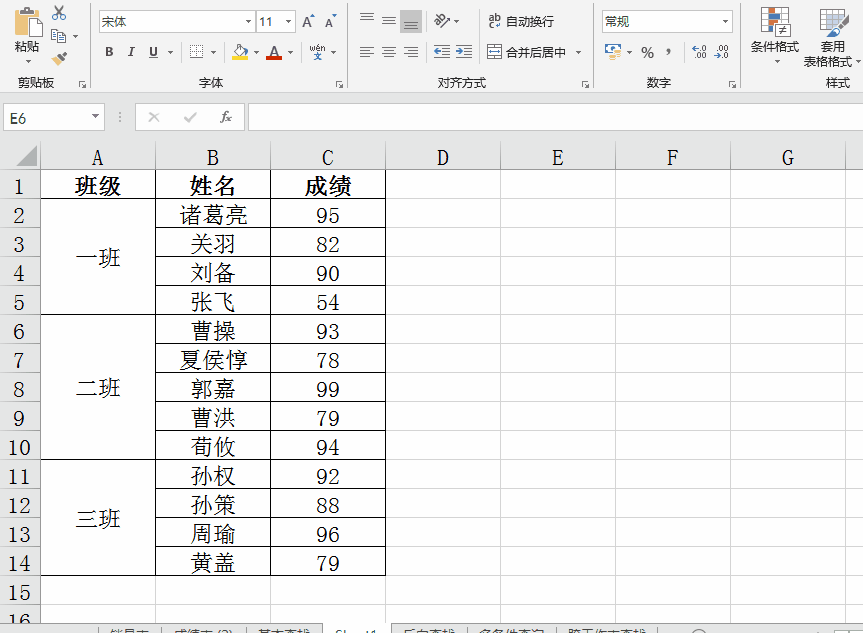Toggle Italic formatting

131,52
